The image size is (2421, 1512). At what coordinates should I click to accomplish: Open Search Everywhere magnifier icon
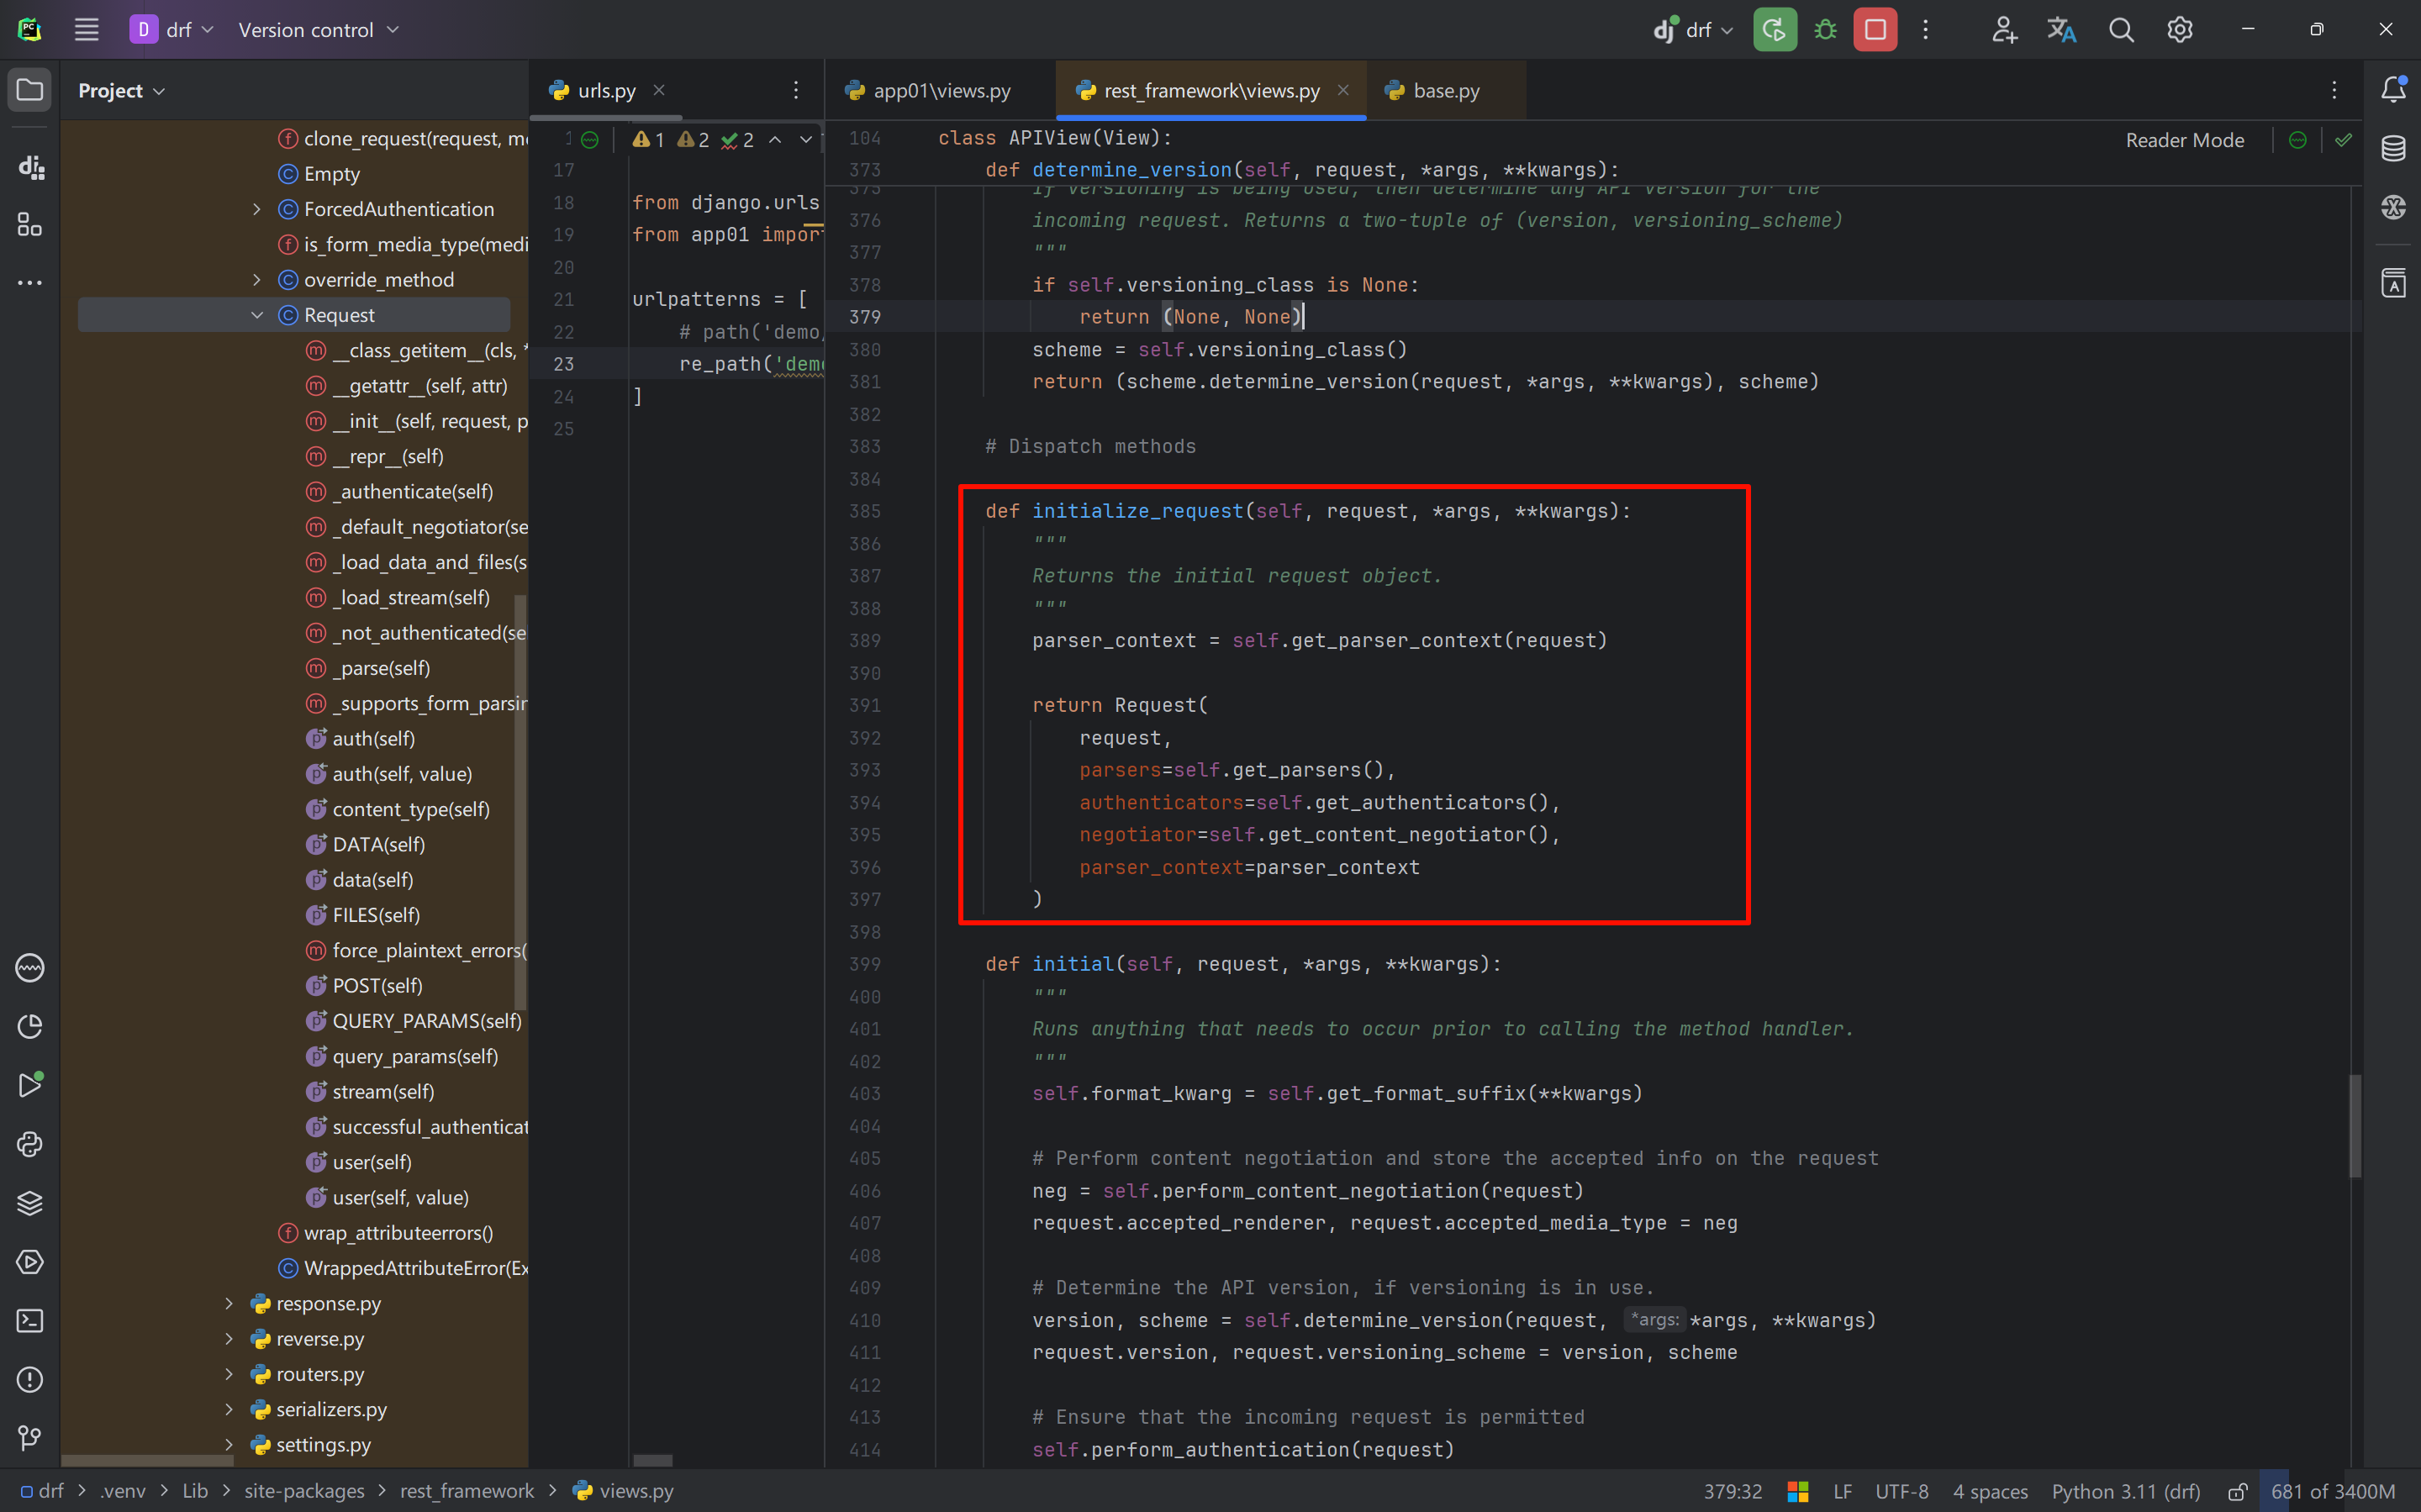[2120, 30]
